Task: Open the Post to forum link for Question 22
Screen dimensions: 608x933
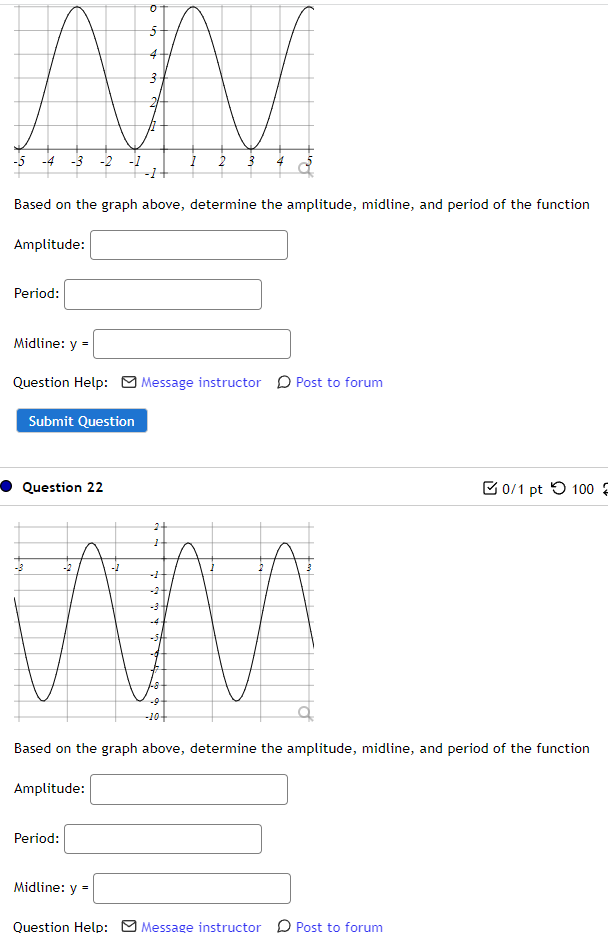Action: (x=339, y=927)
